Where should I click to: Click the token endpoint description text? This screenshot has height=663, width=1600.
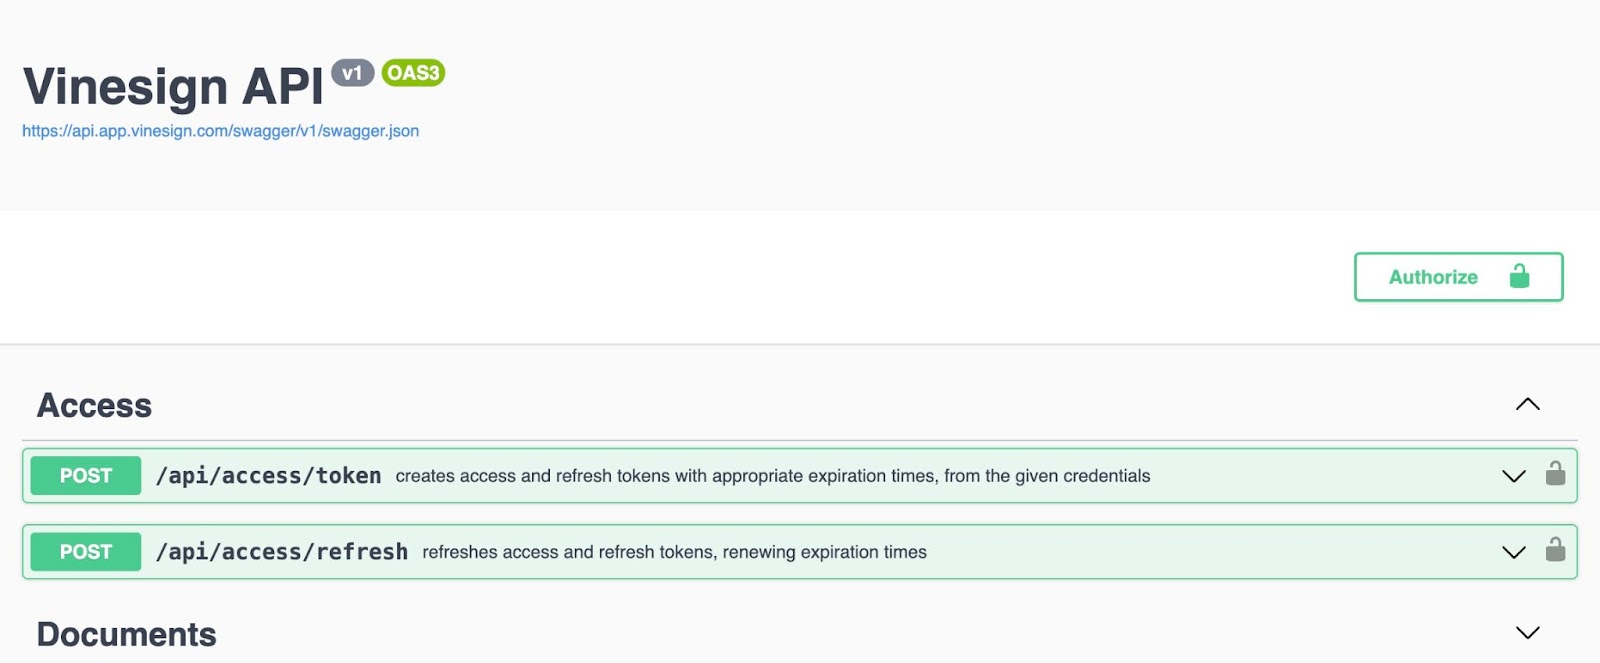pos(772,476)
